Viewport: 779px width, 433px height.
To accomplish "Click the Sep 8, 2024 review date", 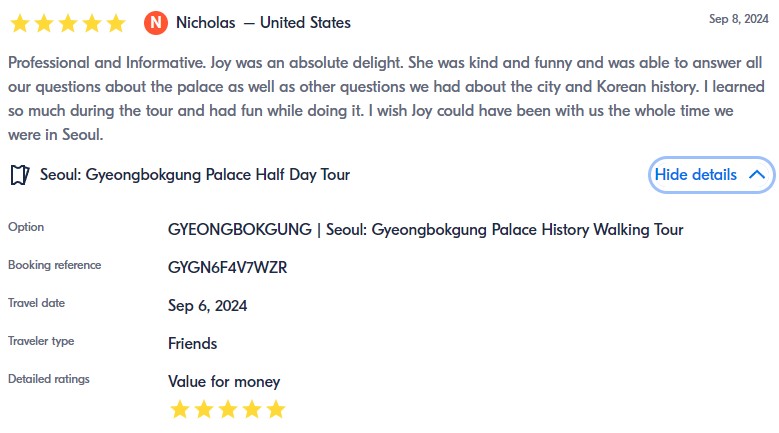I will coord(738,19).
